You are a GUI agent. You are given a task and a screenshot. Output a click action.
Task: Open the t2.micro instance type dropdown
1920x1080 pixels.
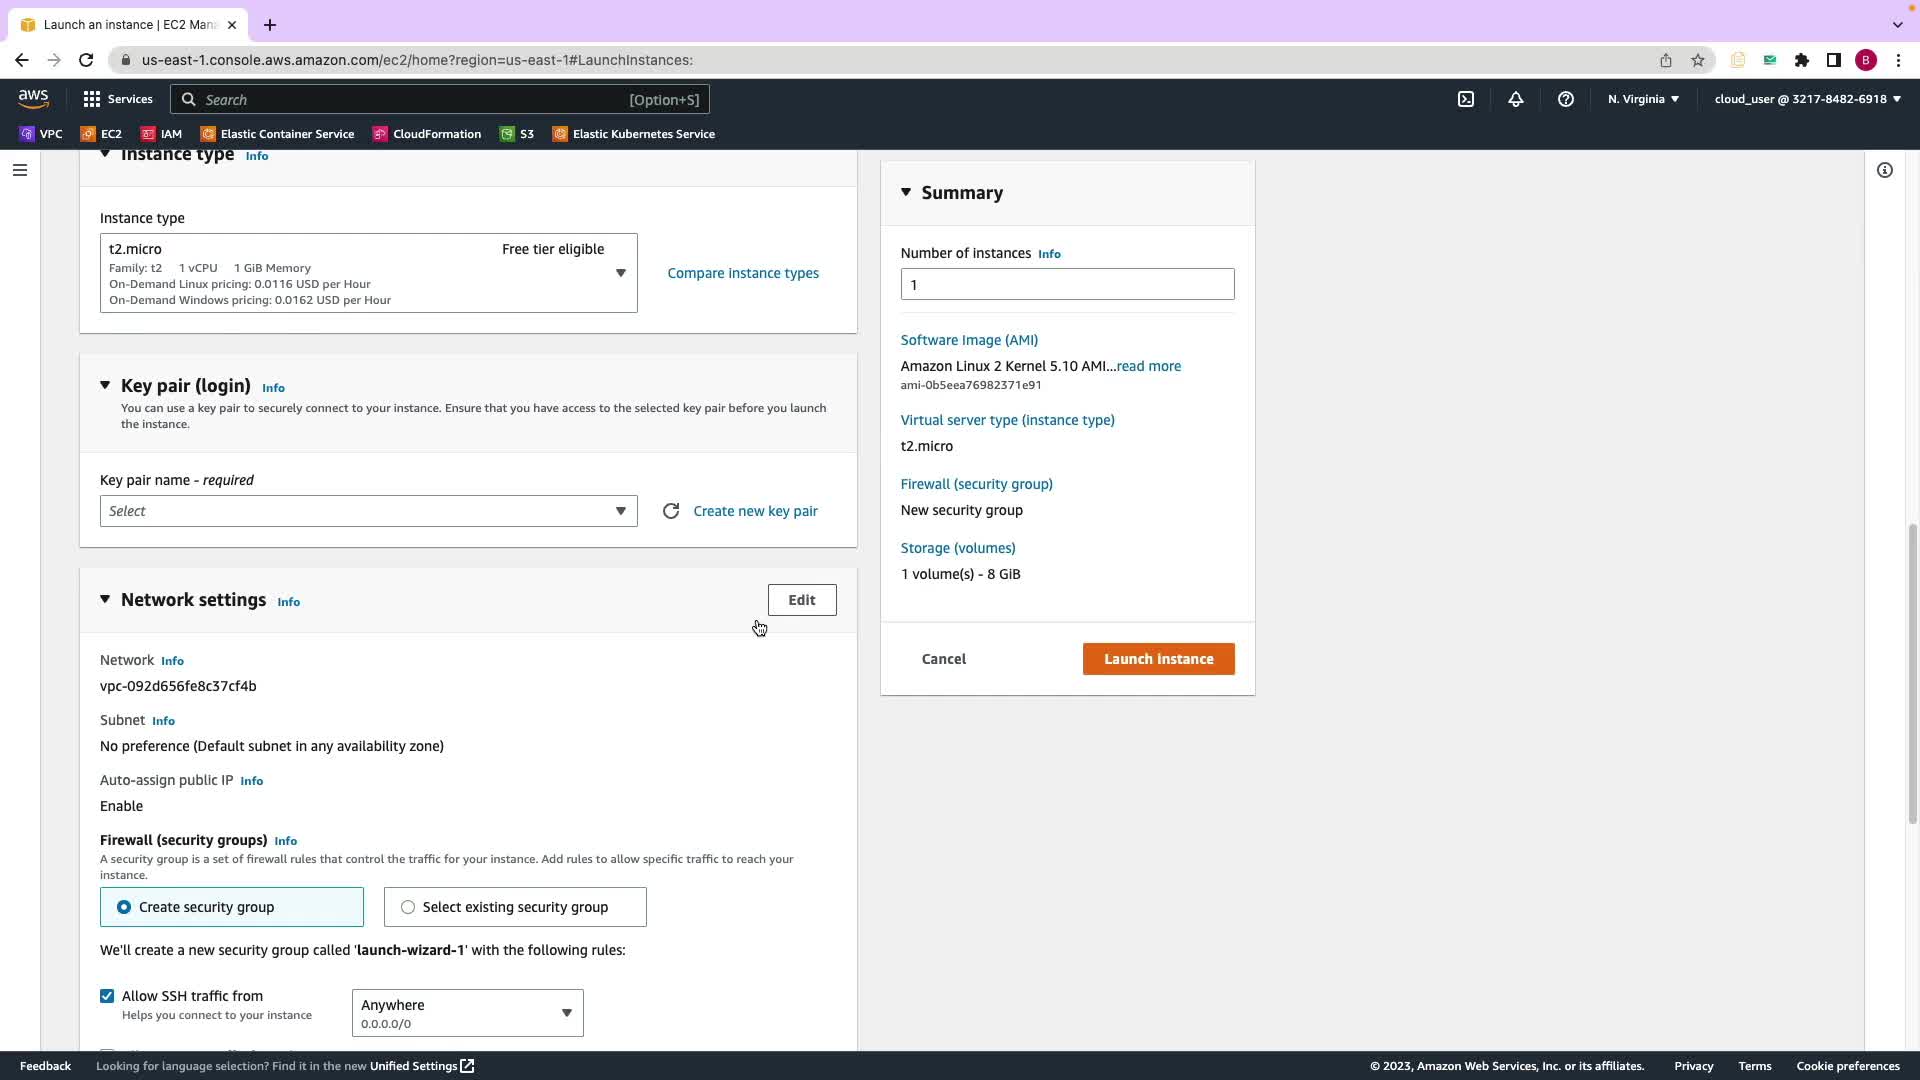[368, 273]
